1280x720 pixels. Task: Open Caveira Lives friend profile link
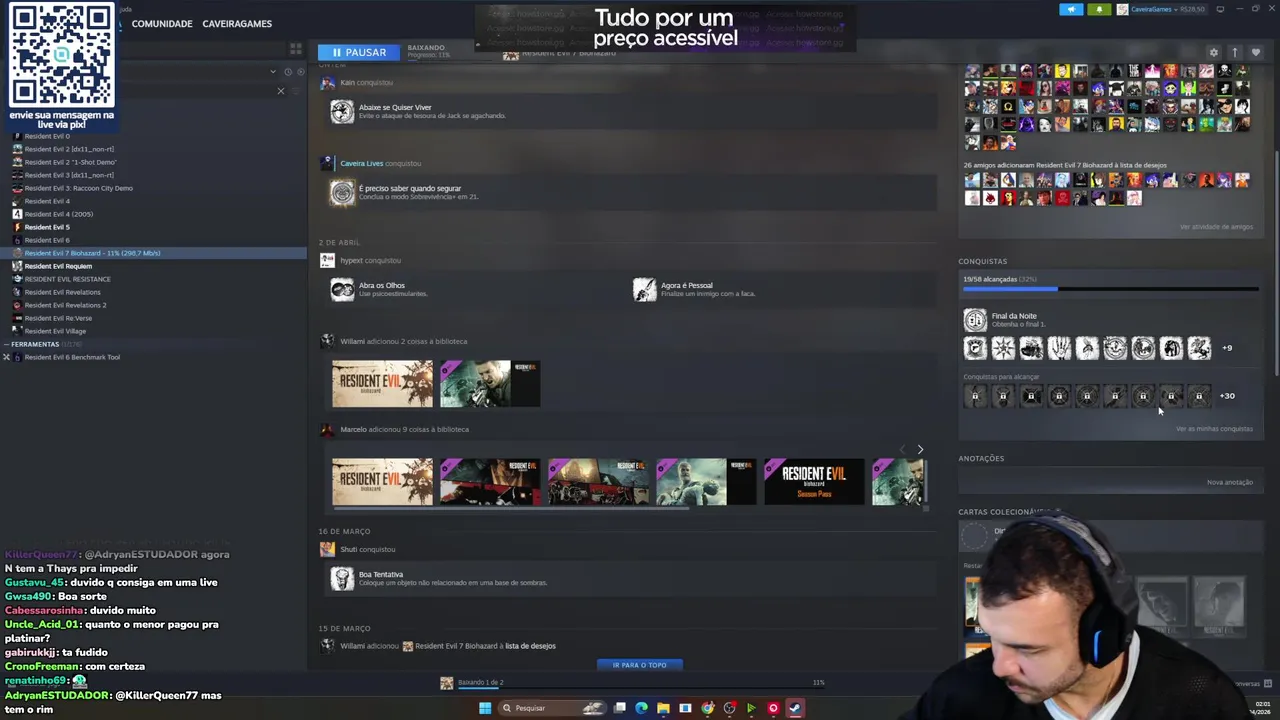(x=361, y=163)
